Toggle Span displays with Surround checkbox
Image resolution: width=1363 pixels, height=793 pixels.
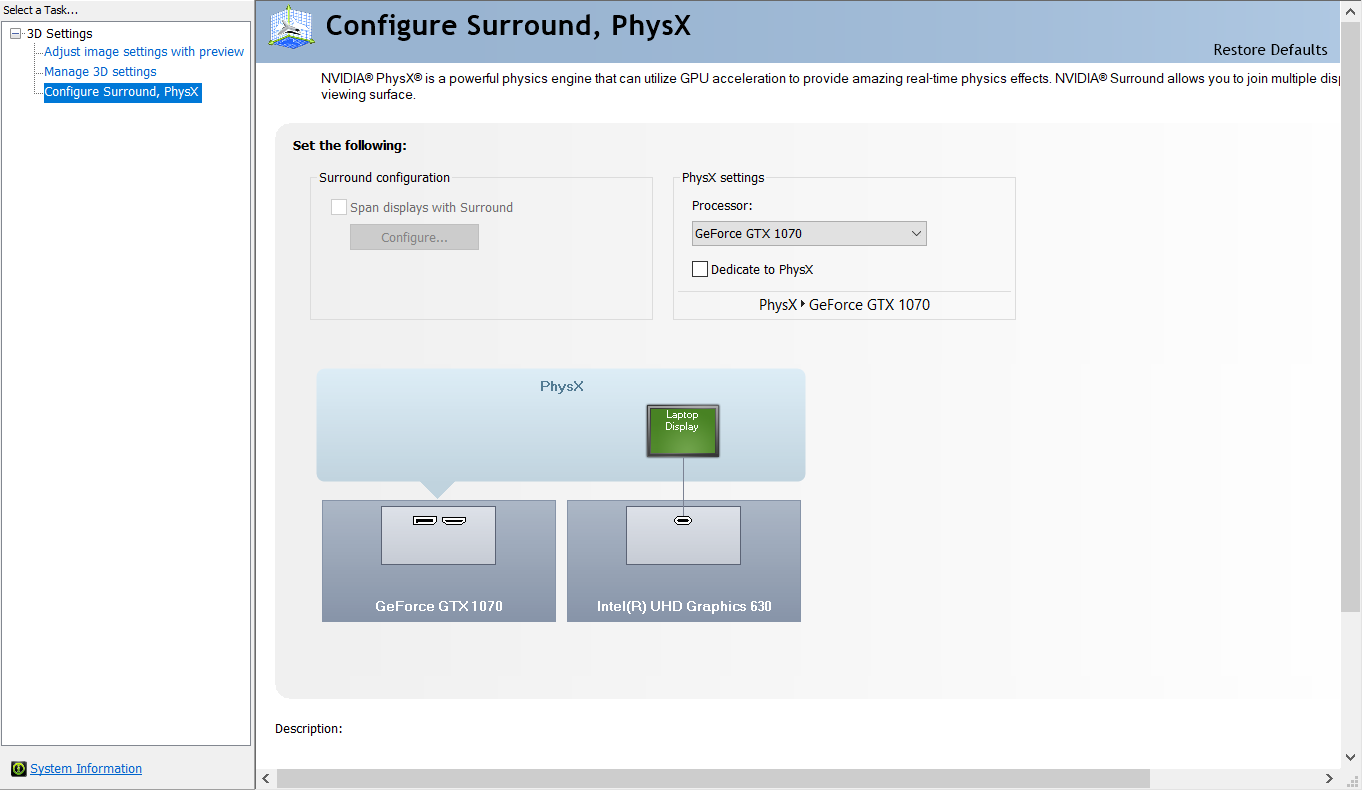pyautogui.click(x=339, y=208)
